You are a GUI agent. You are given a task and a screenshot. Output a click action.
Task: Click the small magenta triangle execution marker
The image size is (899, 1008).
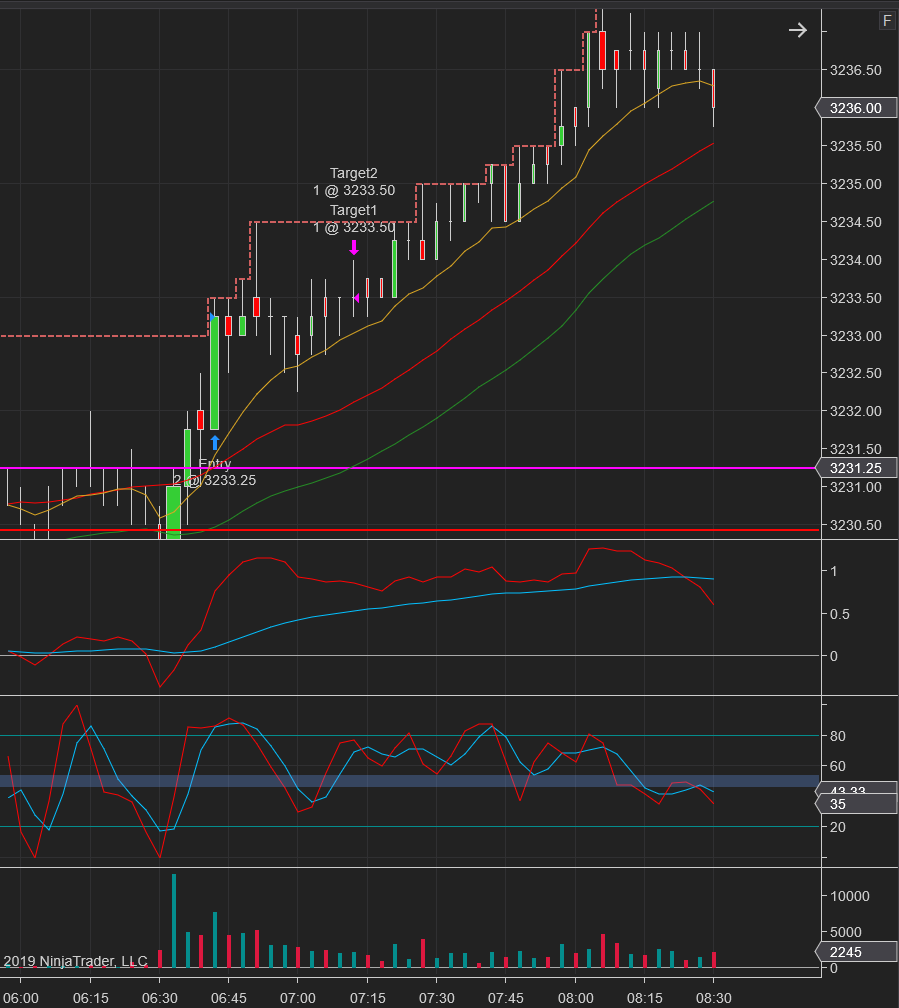tap(356, 298)
